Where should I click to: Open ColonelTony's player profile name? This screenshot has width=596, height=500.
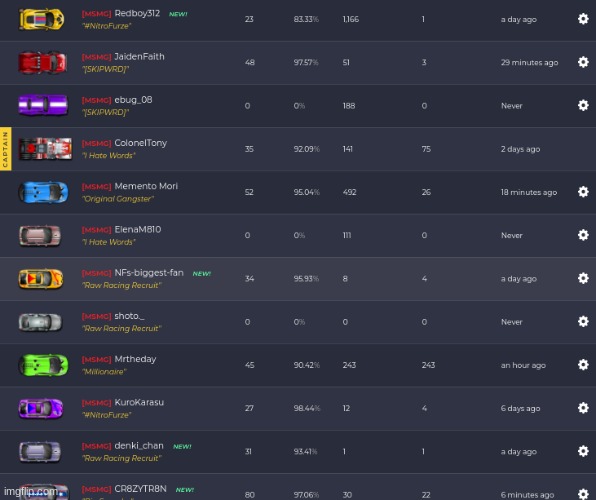coord(141,143)
